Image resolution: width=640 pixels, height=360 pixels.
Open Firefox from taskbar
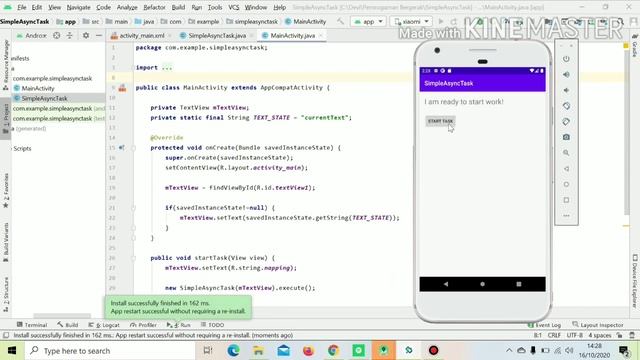tap(309, 351)
